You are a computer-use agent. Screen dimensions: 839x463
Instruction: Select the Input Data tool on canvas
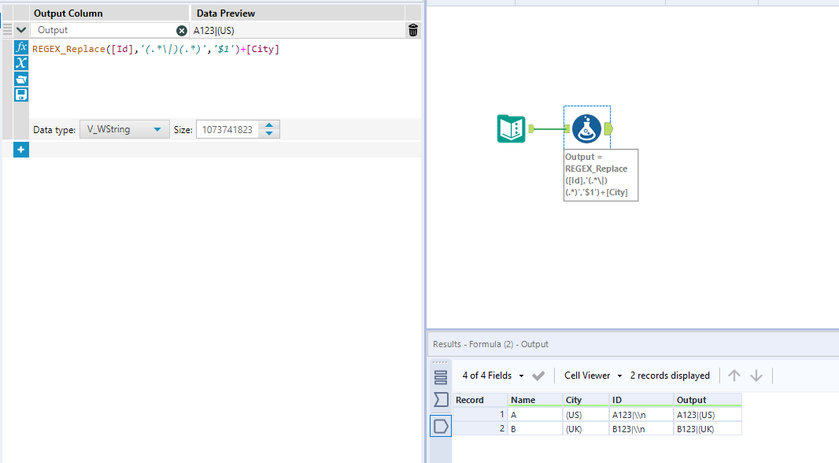(x=511, y=128)
